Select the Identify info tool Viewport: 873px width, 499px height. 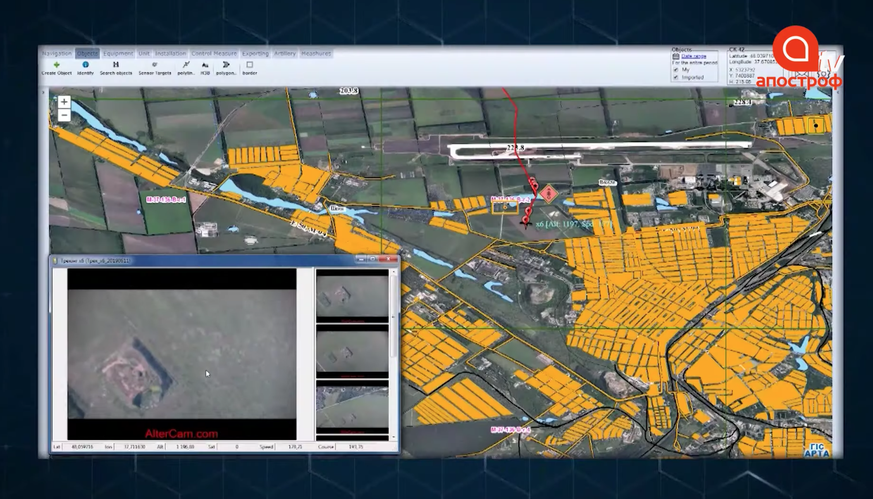pos(85,65)
